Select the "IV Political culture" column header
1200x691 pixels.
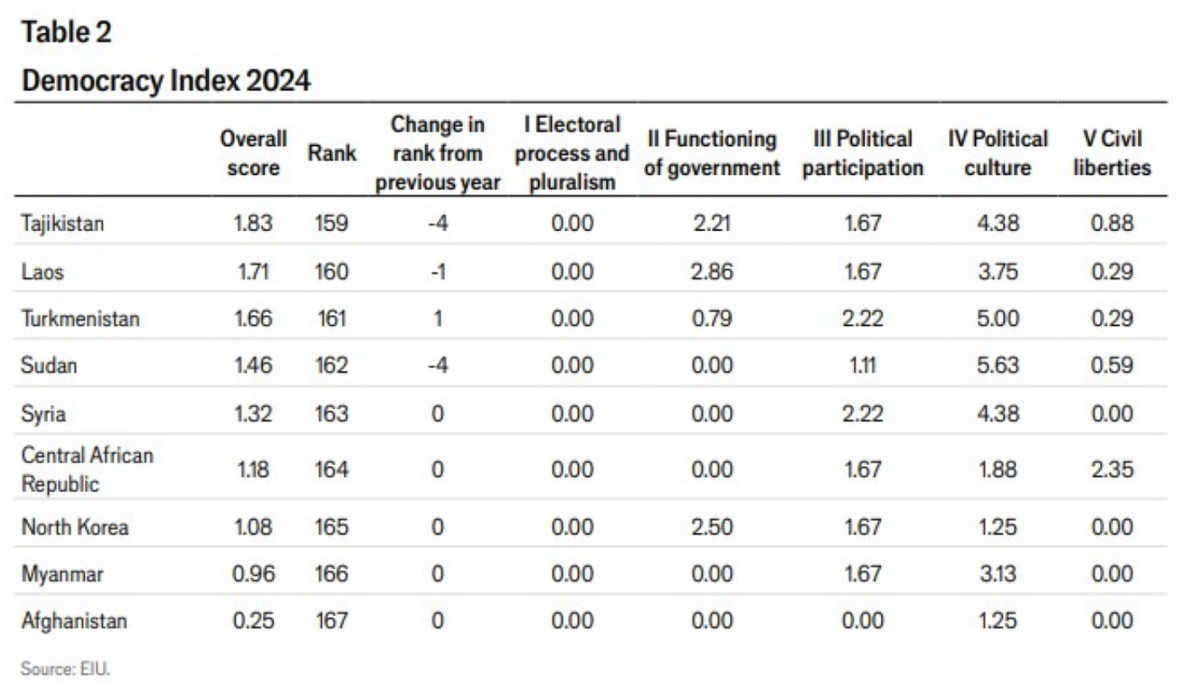tap(997, 153)
